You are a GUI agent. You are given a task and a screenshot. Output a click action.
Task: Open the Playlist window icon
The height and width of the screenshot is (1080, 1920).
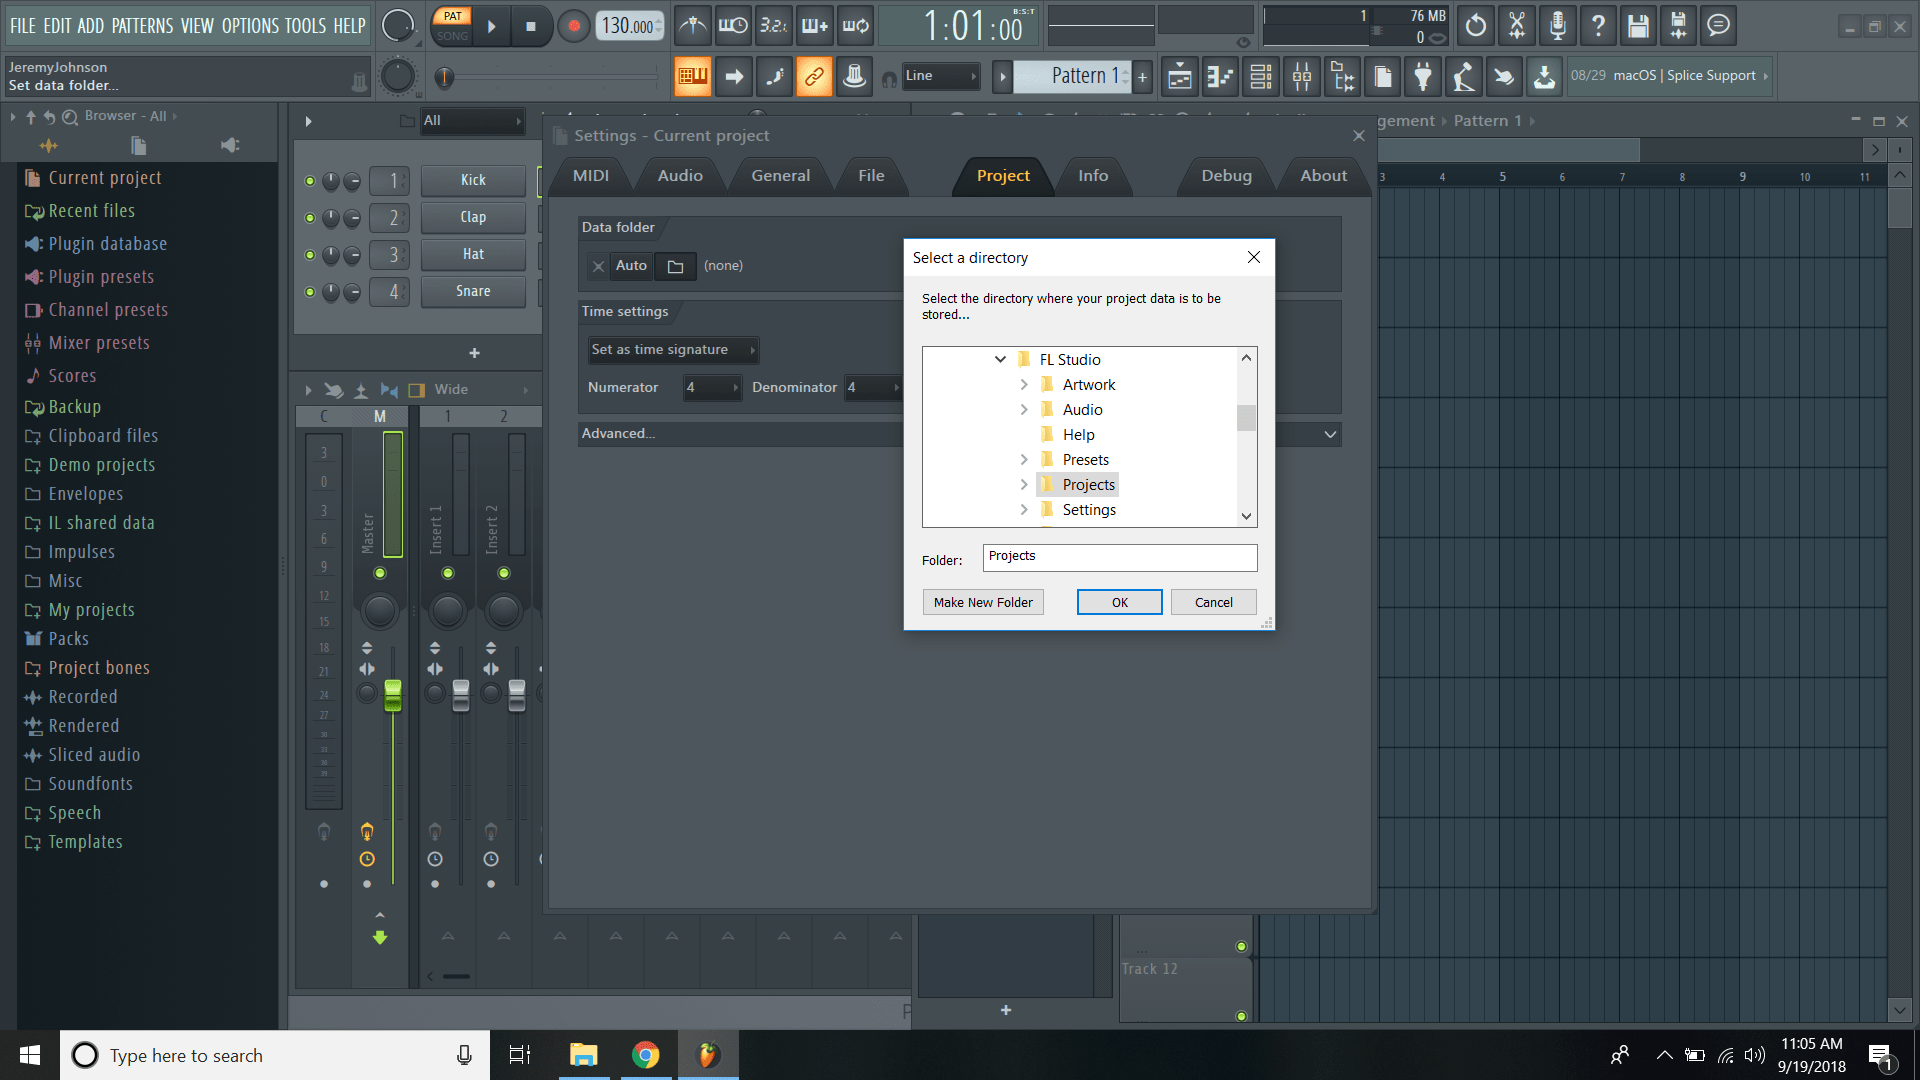pyautogui.click(x=1179, y=76)
